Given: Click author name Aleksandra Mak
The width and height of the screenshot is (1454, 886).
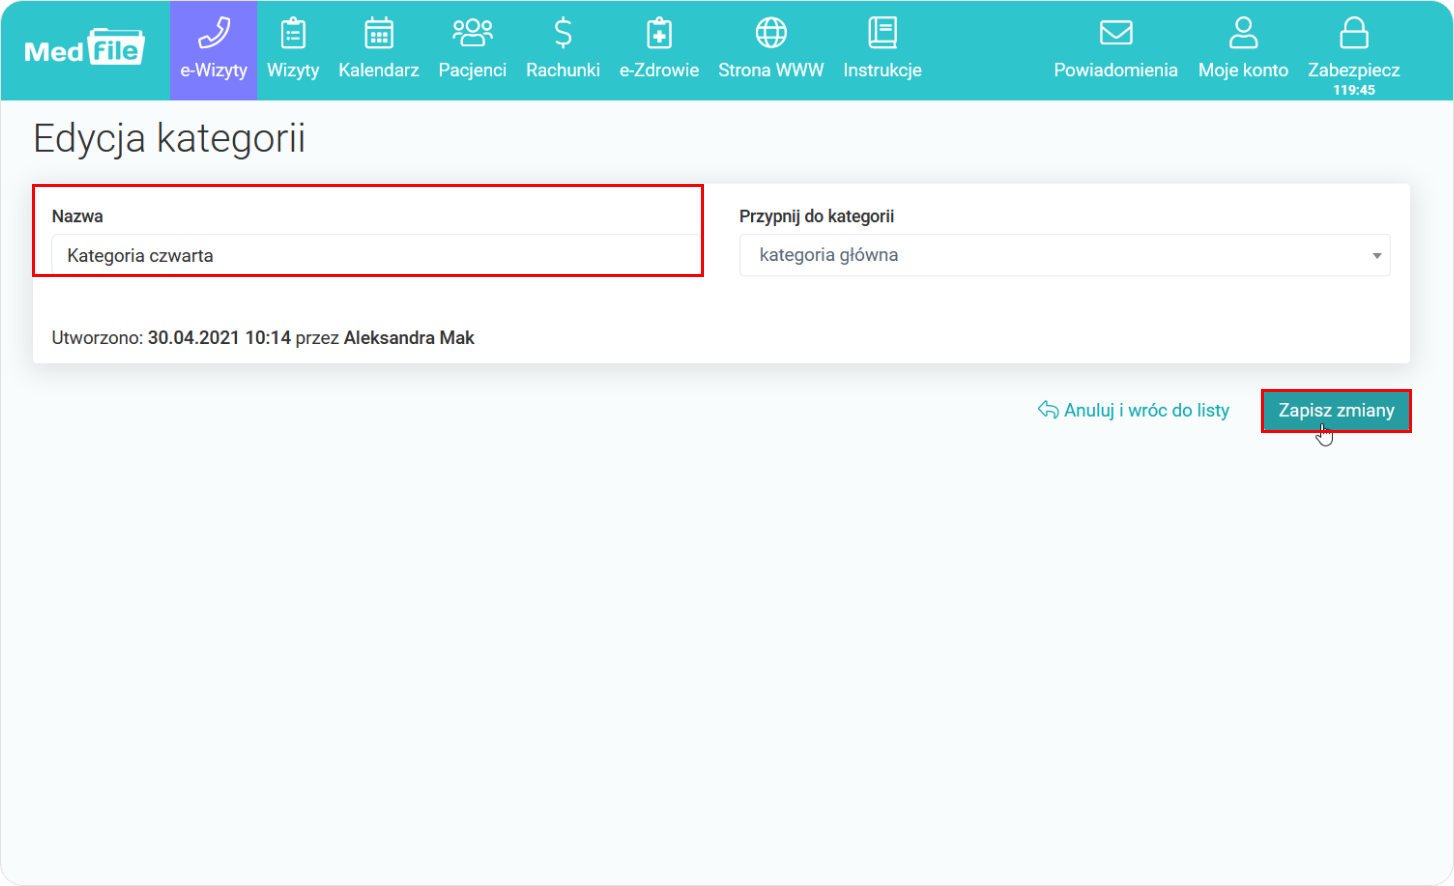Looking at the screenshot, I should click(409, 338).
